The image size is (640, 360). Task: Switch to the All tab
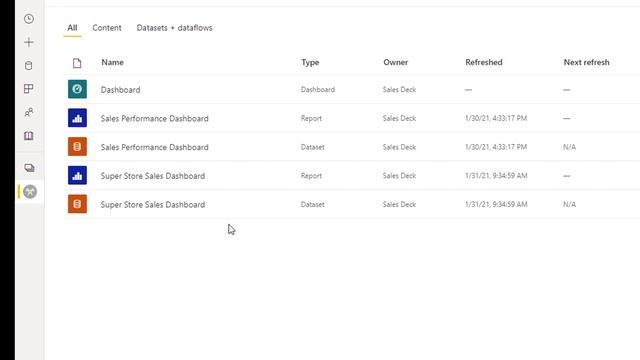pos(72,28)
